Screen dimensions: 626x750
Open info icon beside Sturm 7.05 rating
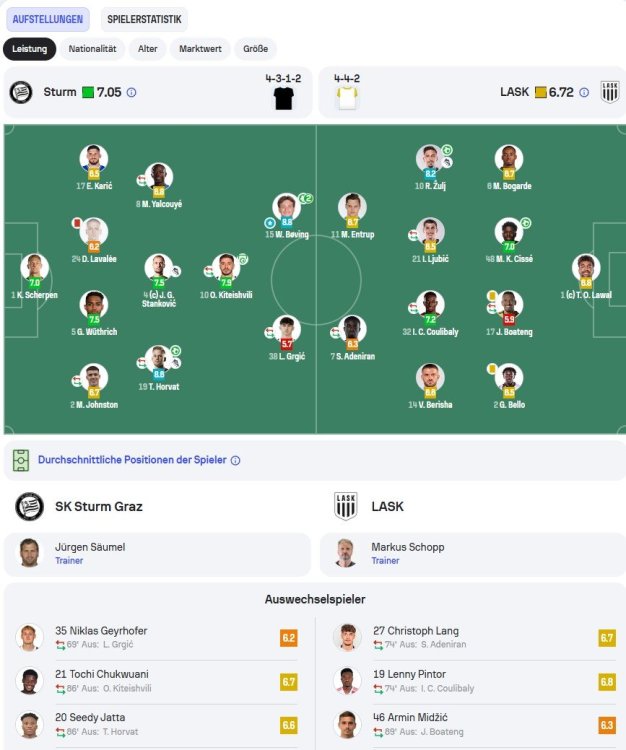click(132, 92)
